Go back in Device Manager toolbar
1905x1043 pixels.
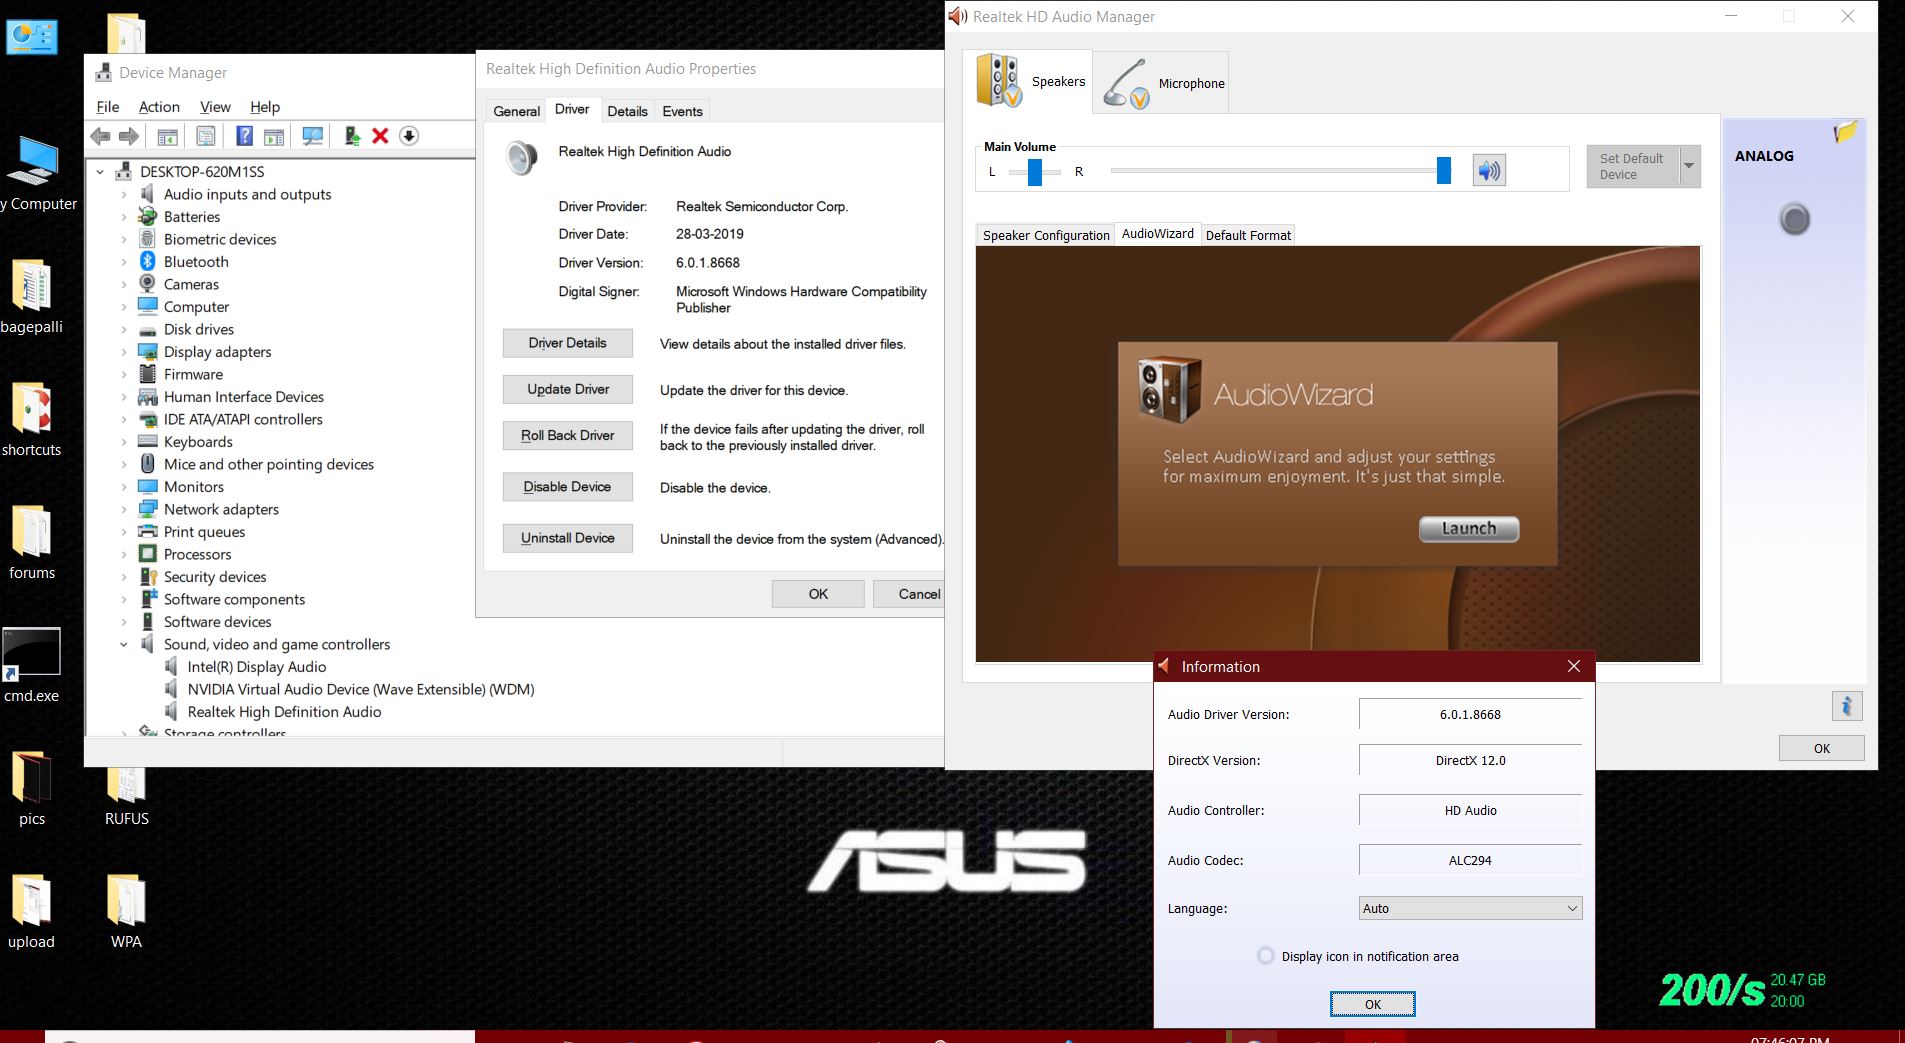tap(100, 136)
